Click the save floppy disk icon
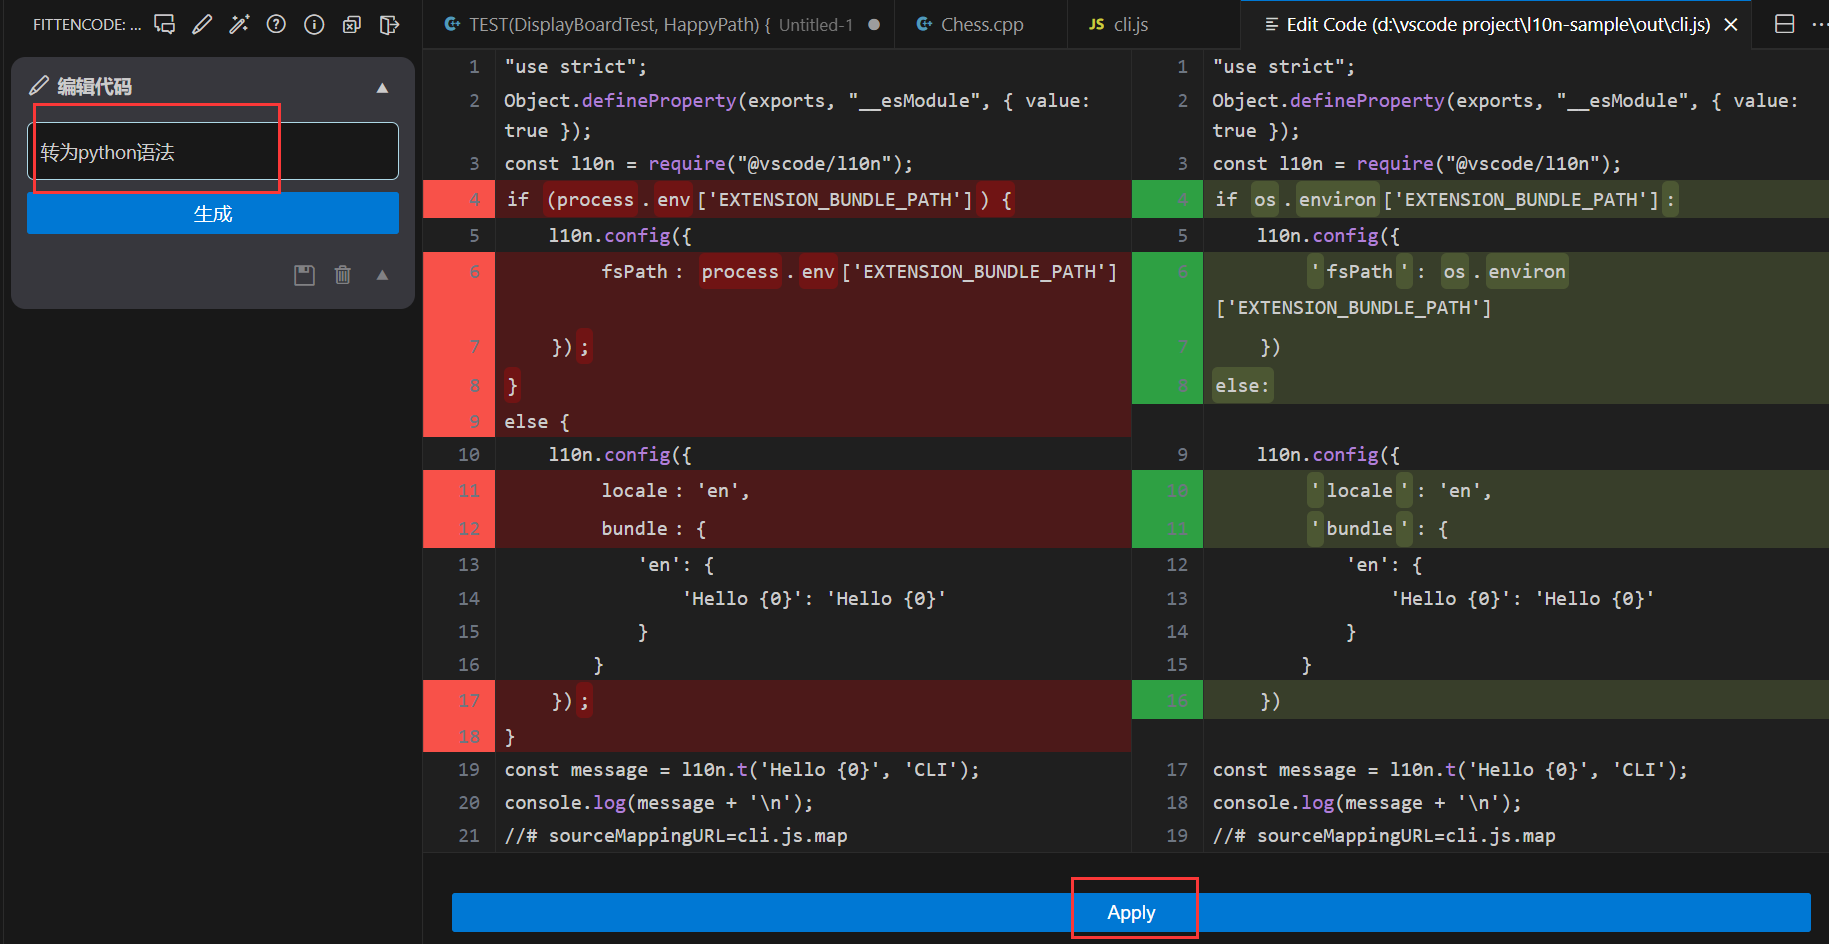Image resolution: width=1829 pixels, height=944 pixels. [304, 275]
